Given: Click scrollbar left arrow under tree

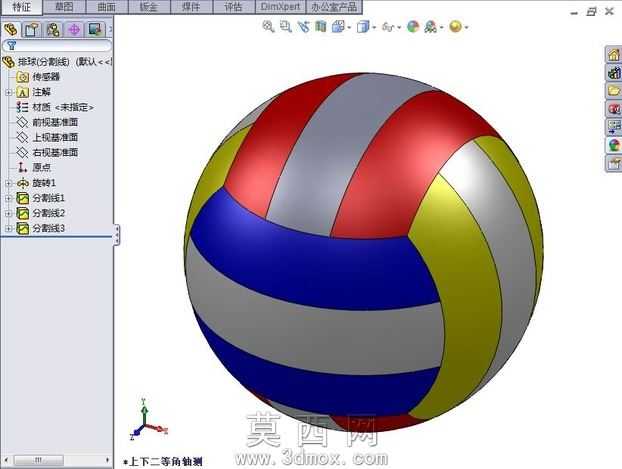Looking at the screenshot, I should point(6,460).
